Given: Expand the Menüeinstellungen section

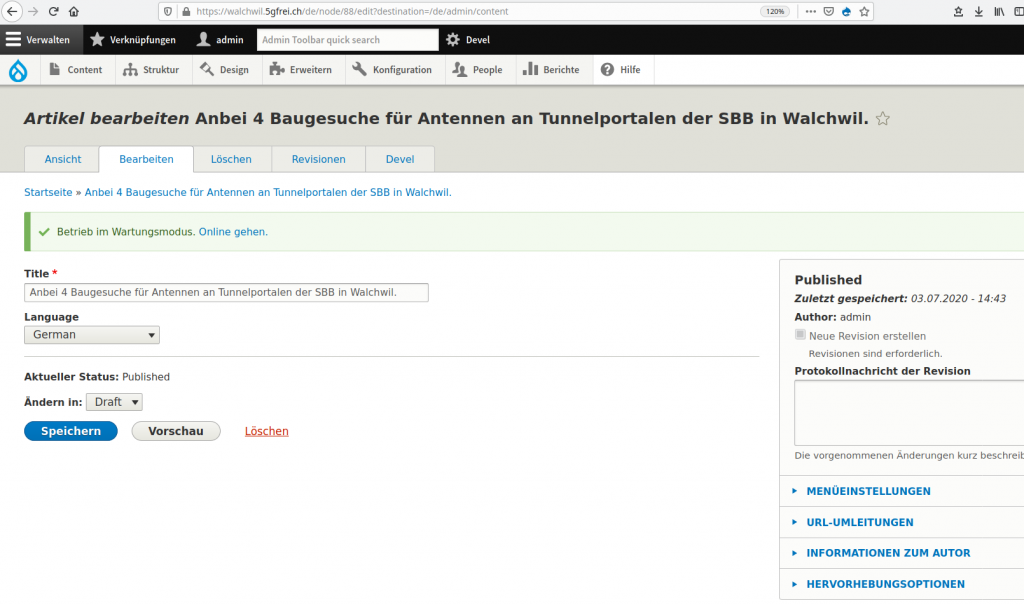Looking at the screenshot, I should point(868,491).
